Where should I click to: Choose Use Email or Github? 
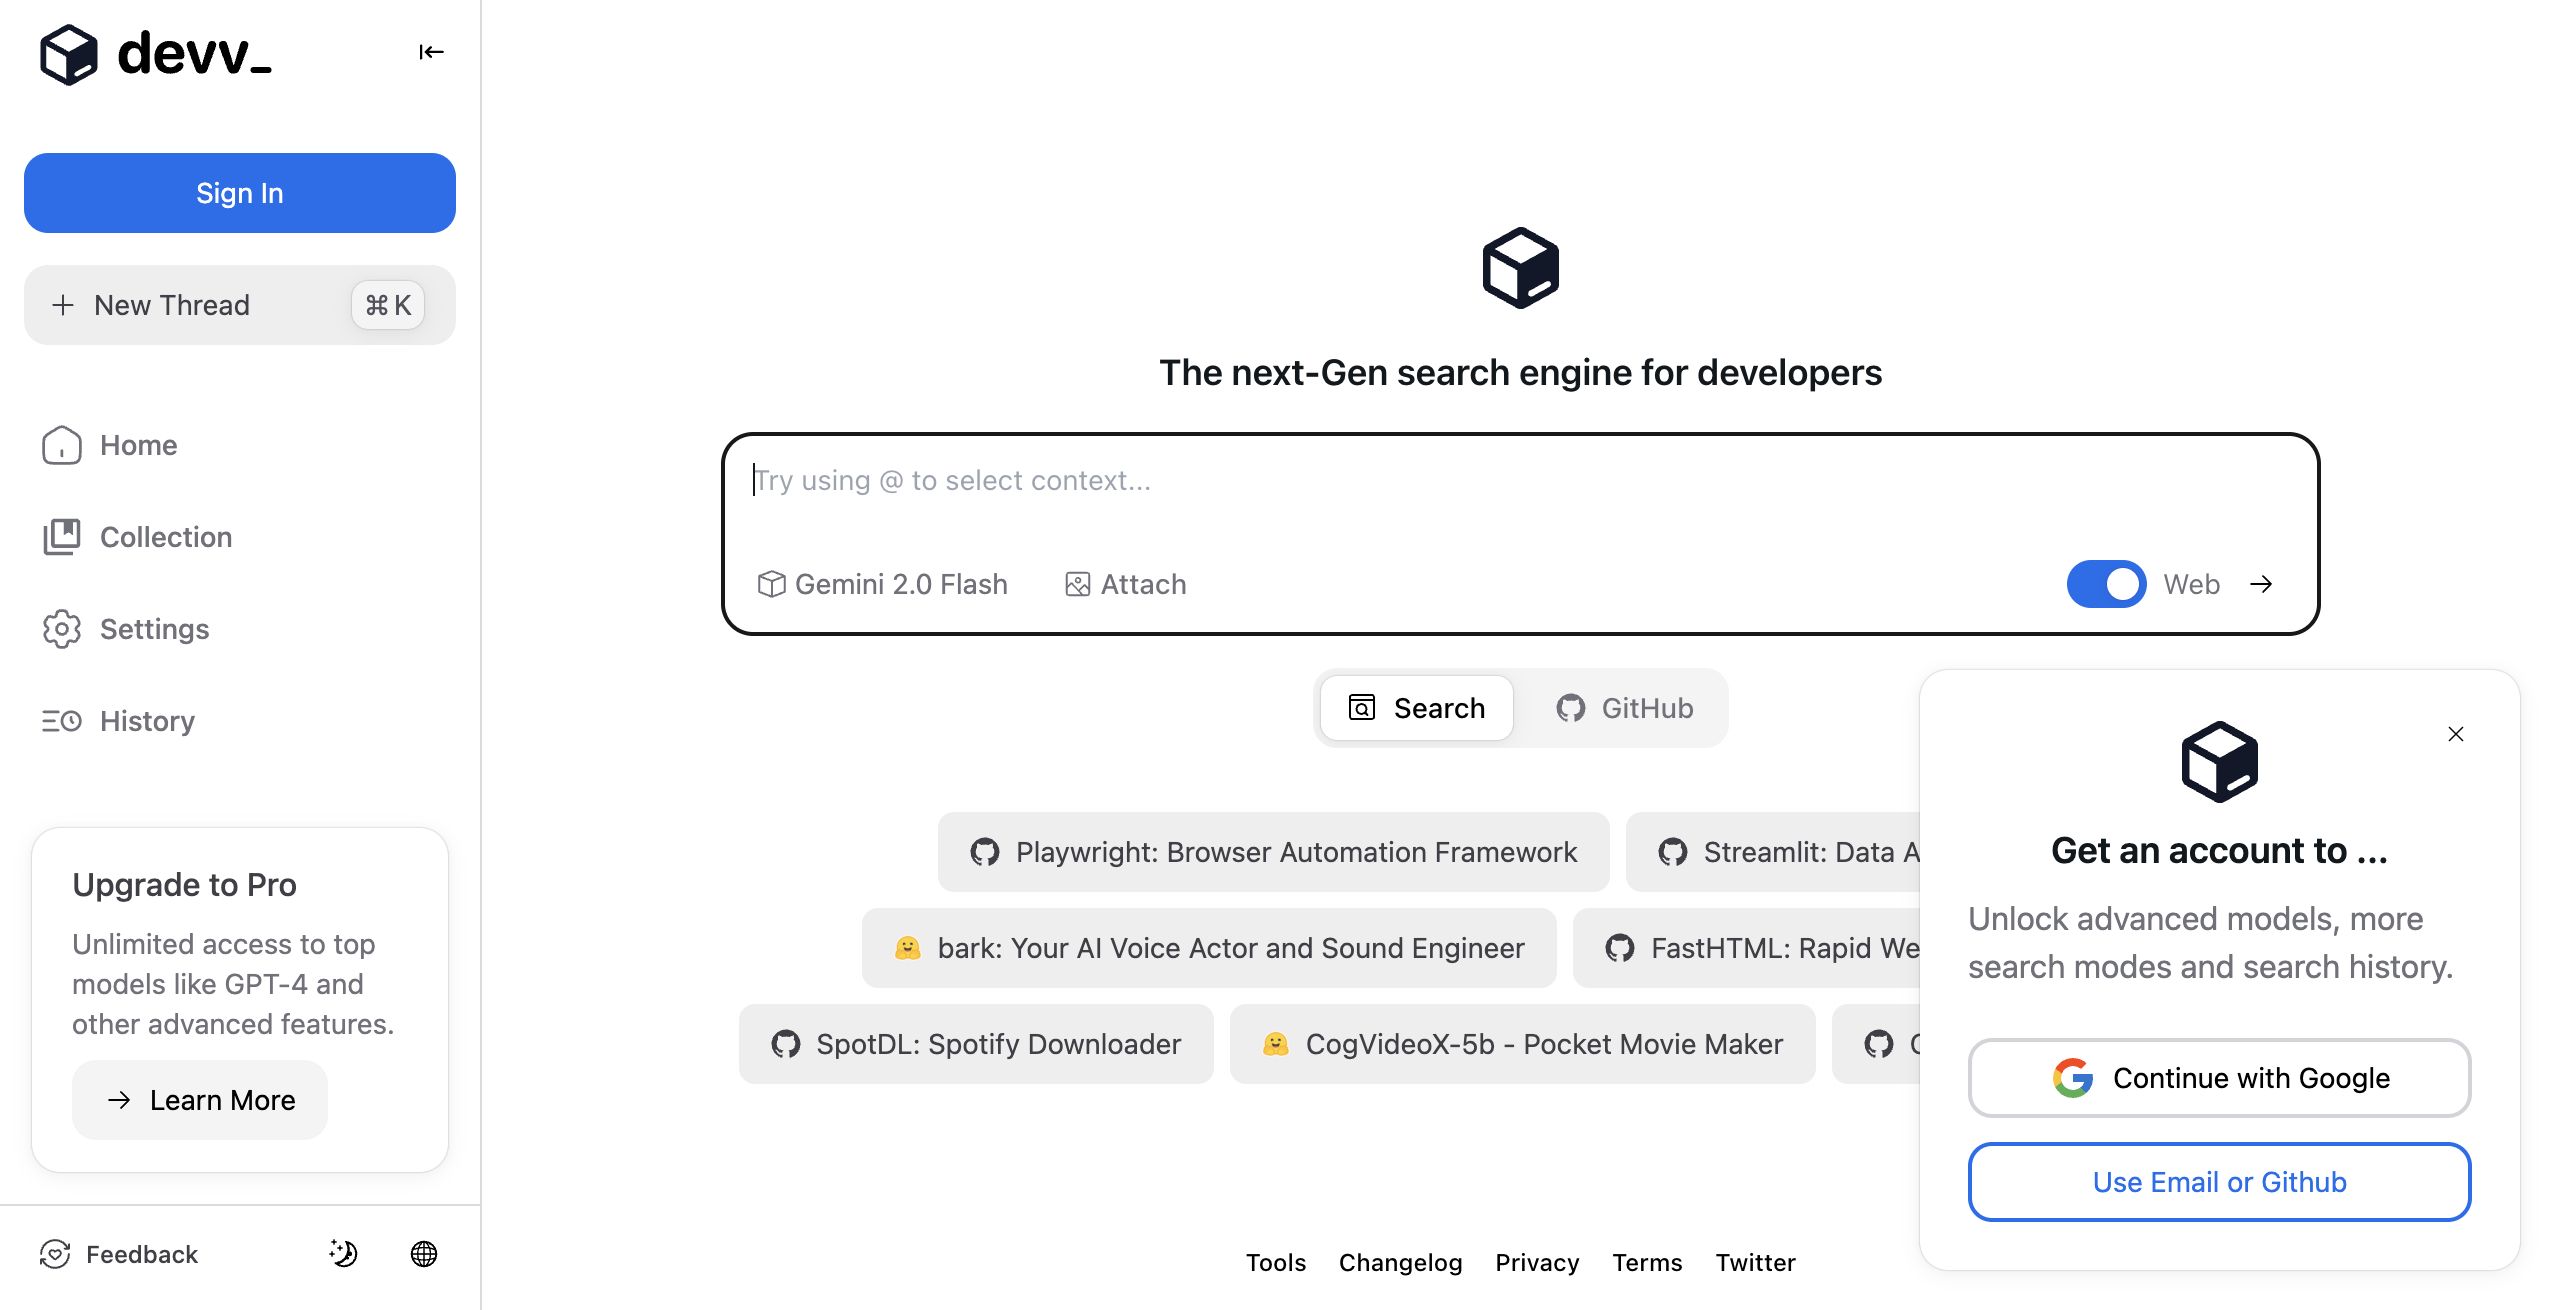tap(2220, 1182)
